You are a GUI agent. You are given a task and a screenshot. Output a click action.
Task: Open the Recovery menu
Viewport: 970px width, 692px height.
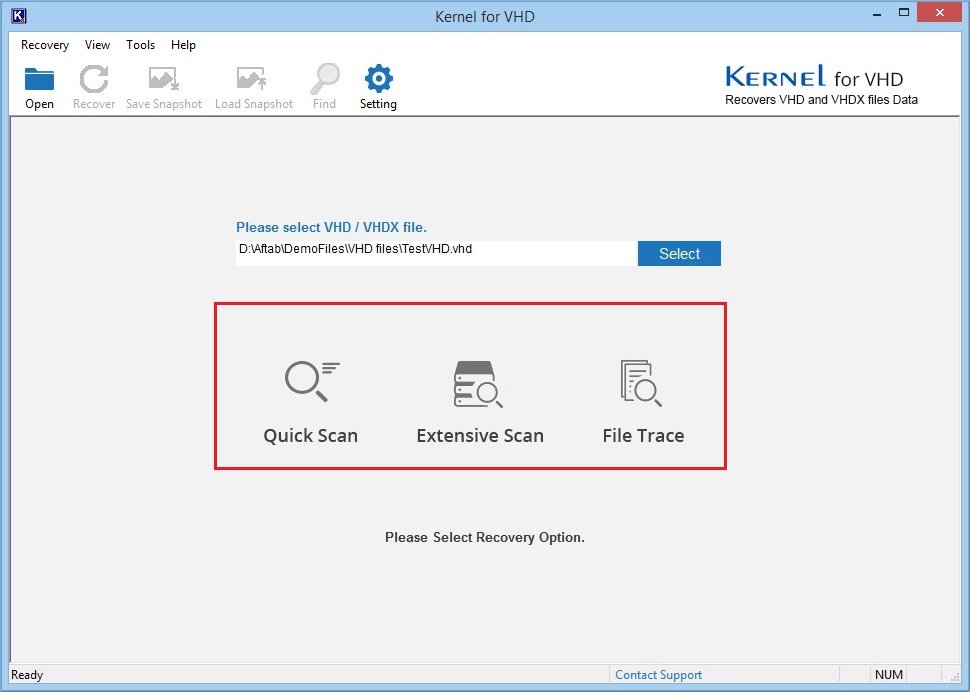coord(45,45)
